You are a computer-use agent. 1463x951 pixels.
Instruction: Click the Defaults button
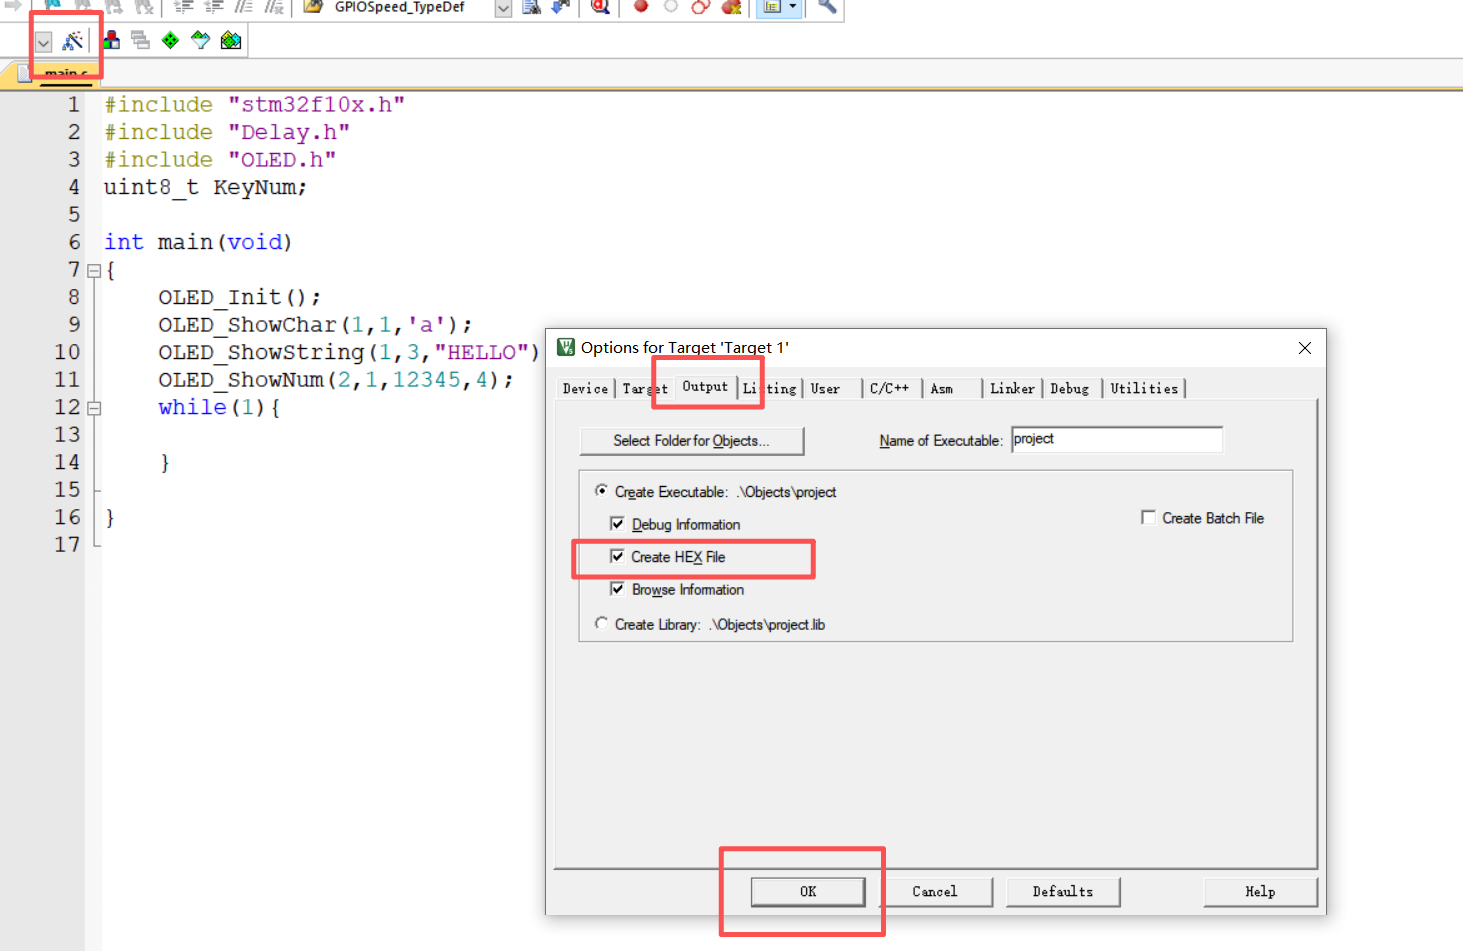pos(1063,892)
